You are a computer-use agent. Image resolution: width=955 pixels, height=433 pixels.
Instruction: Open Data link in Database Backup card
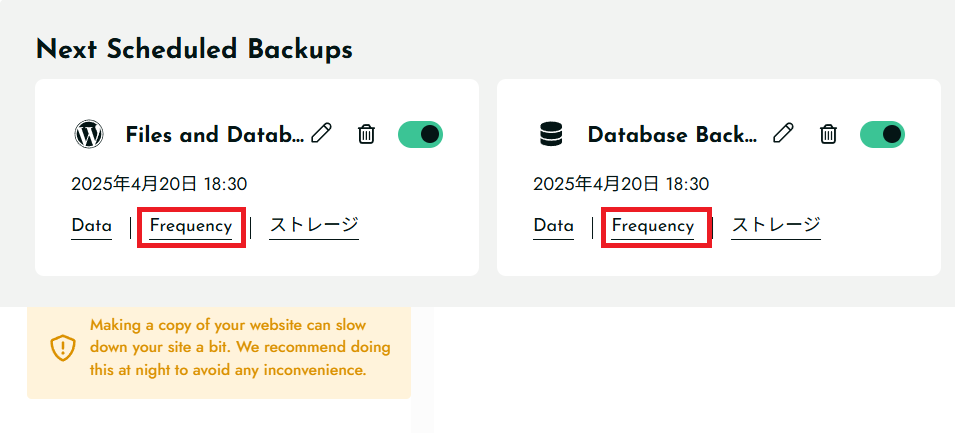point(554,227)
